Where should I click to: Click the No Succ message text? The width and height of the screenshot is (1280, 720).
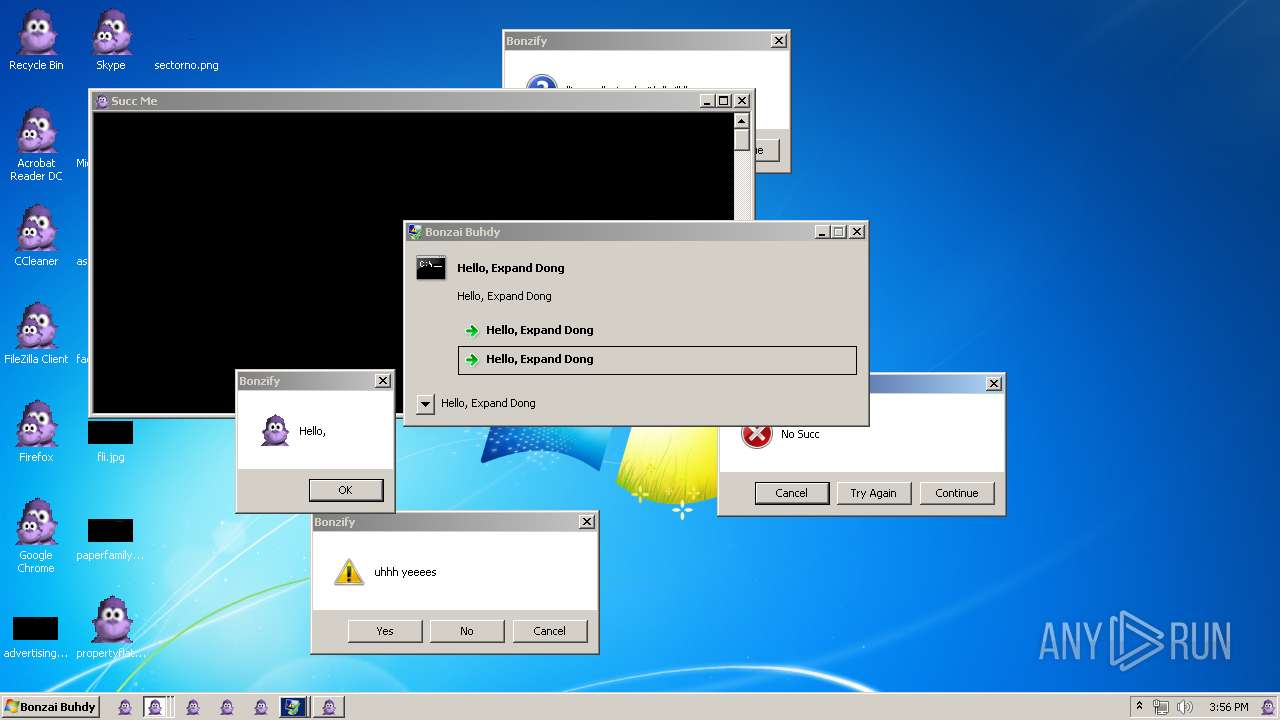[800, 434]
